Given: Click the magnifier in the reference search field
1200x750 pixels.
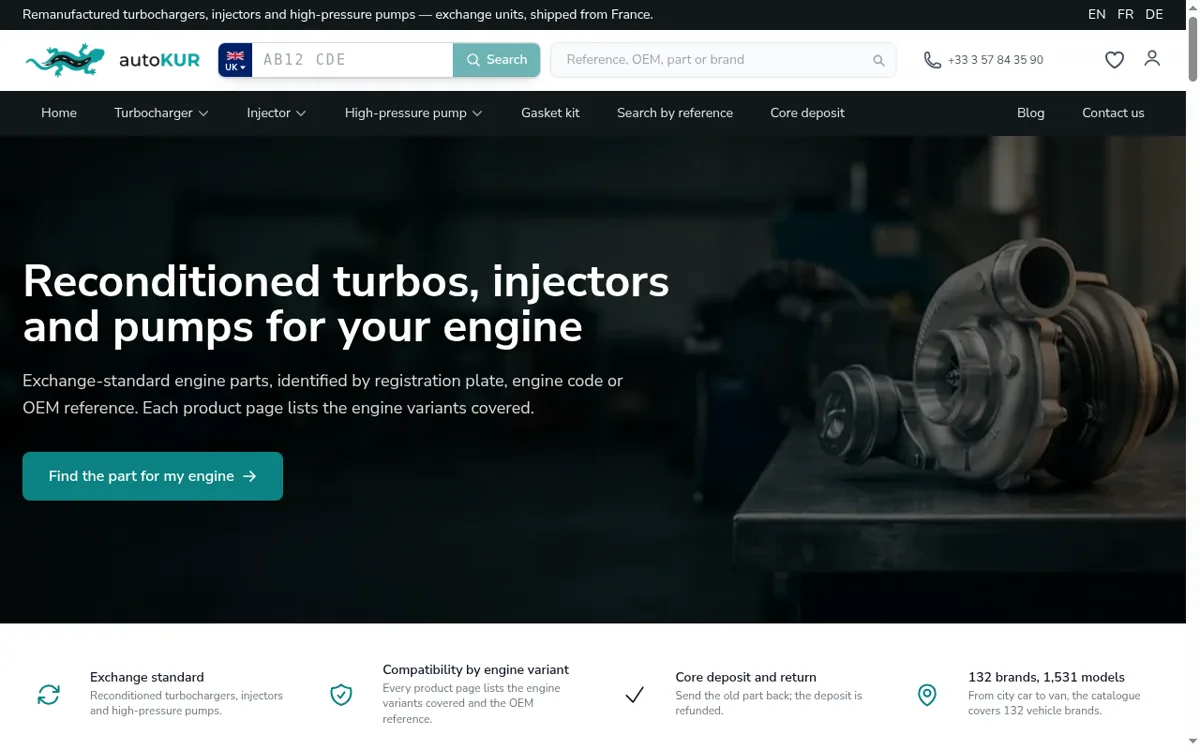Looking at the screenshot, I should tap(879, 60).
